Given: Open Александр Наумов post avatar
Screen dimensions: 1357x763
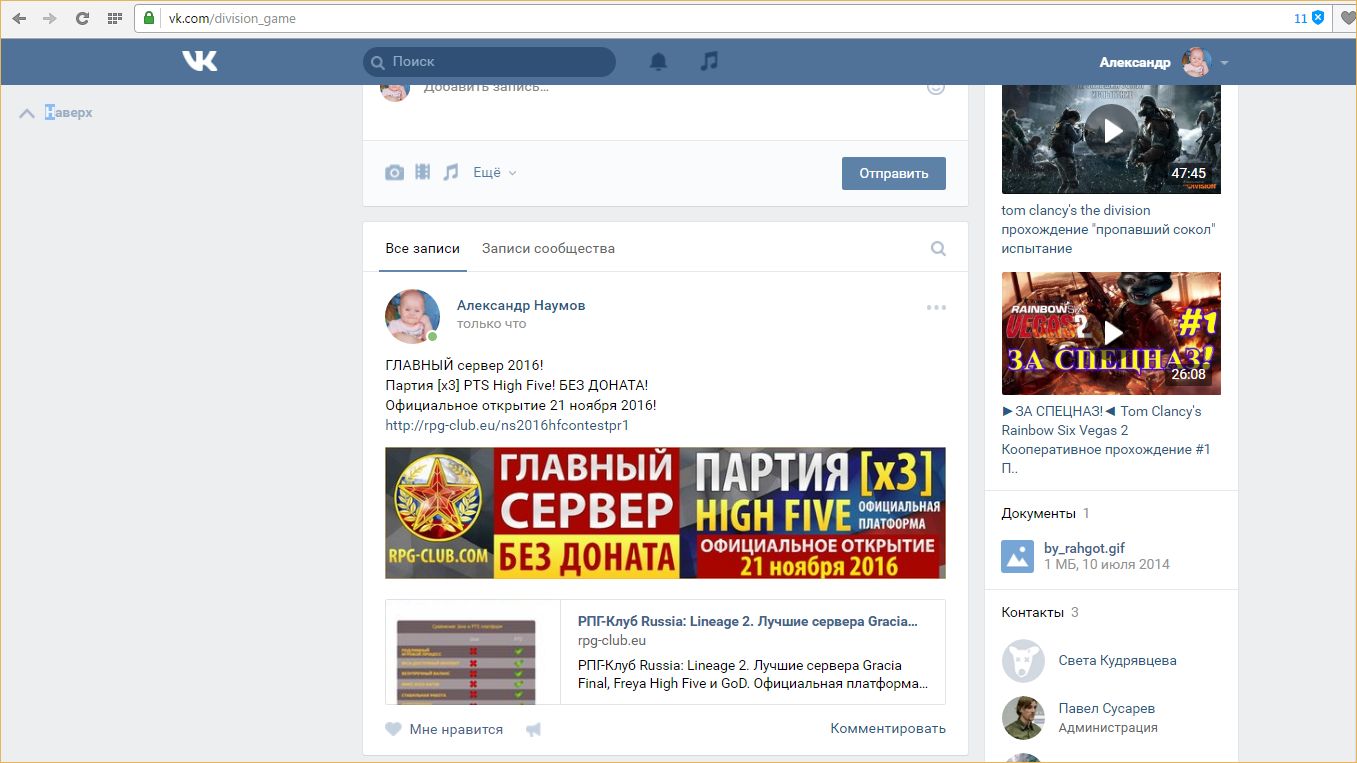Looking at the screenshot, I should coord(412,317).
